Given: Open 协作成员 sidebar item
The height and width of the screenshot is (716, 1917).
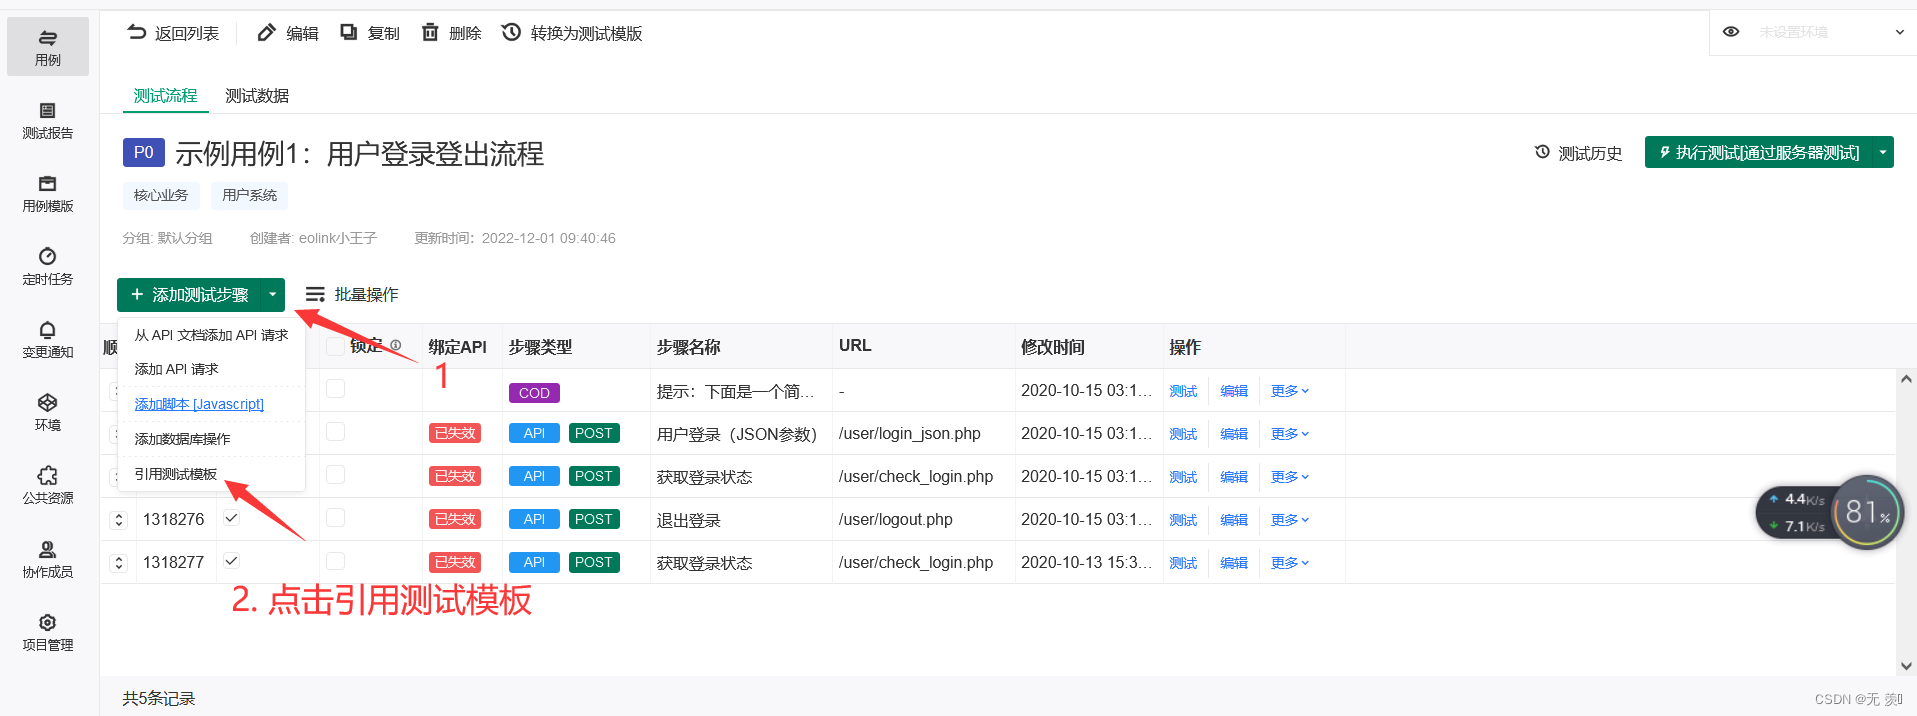Looking at the screenshot, I should coord(48,559).
